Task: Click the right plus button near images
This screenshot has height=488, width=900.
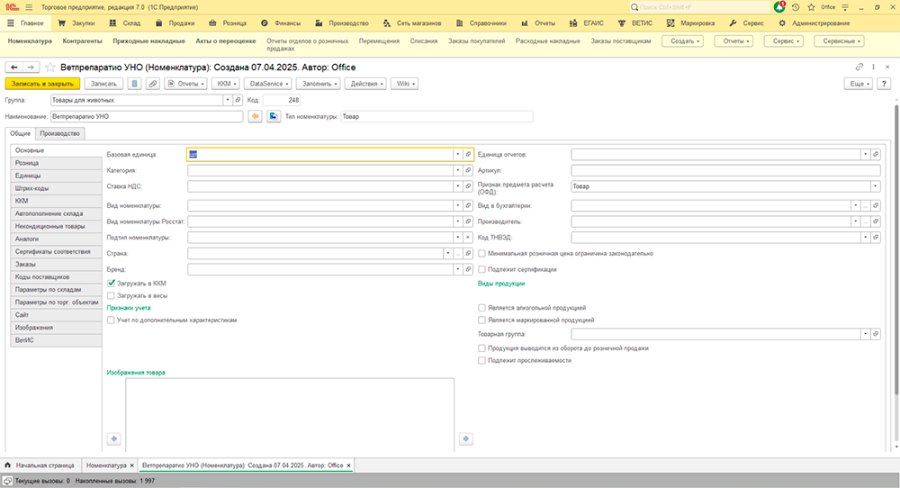Action: (x=465, y=439)
